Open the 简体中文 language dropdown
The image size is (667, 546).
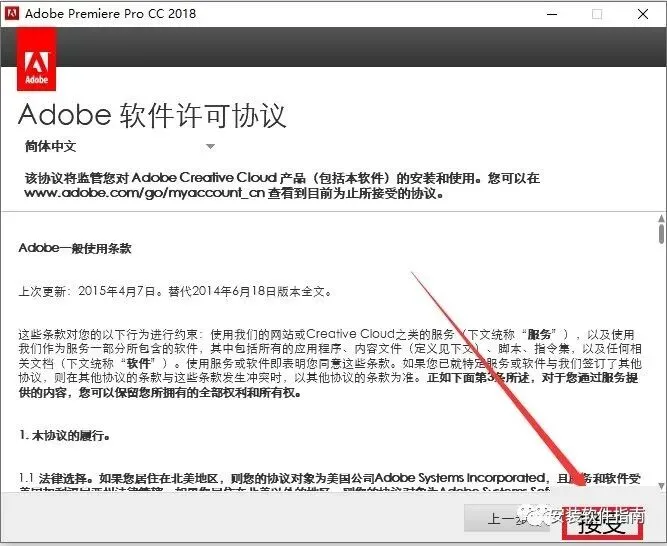(120, 146)
